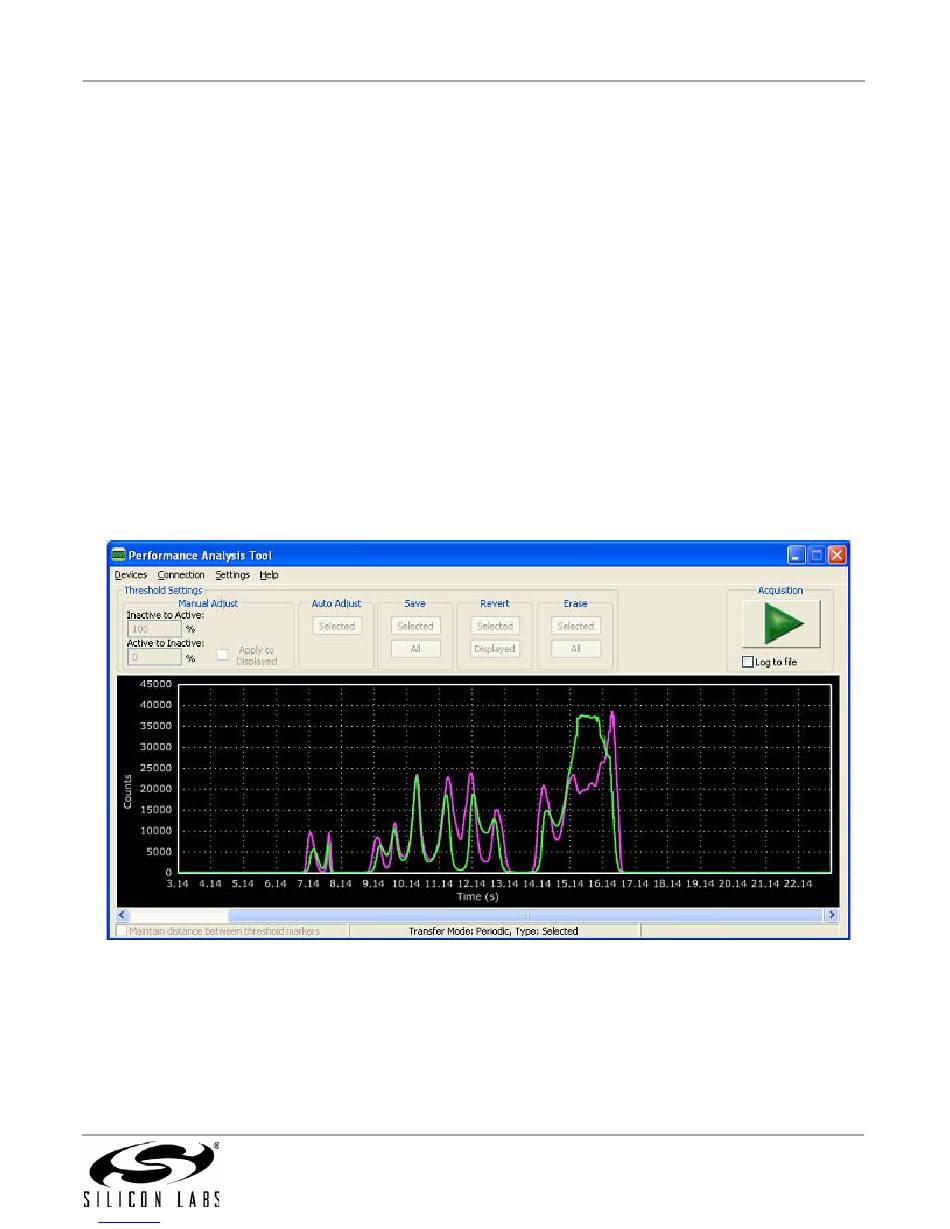Click the Erase Selected button
950x1229 pixels.
coord(575,626)
